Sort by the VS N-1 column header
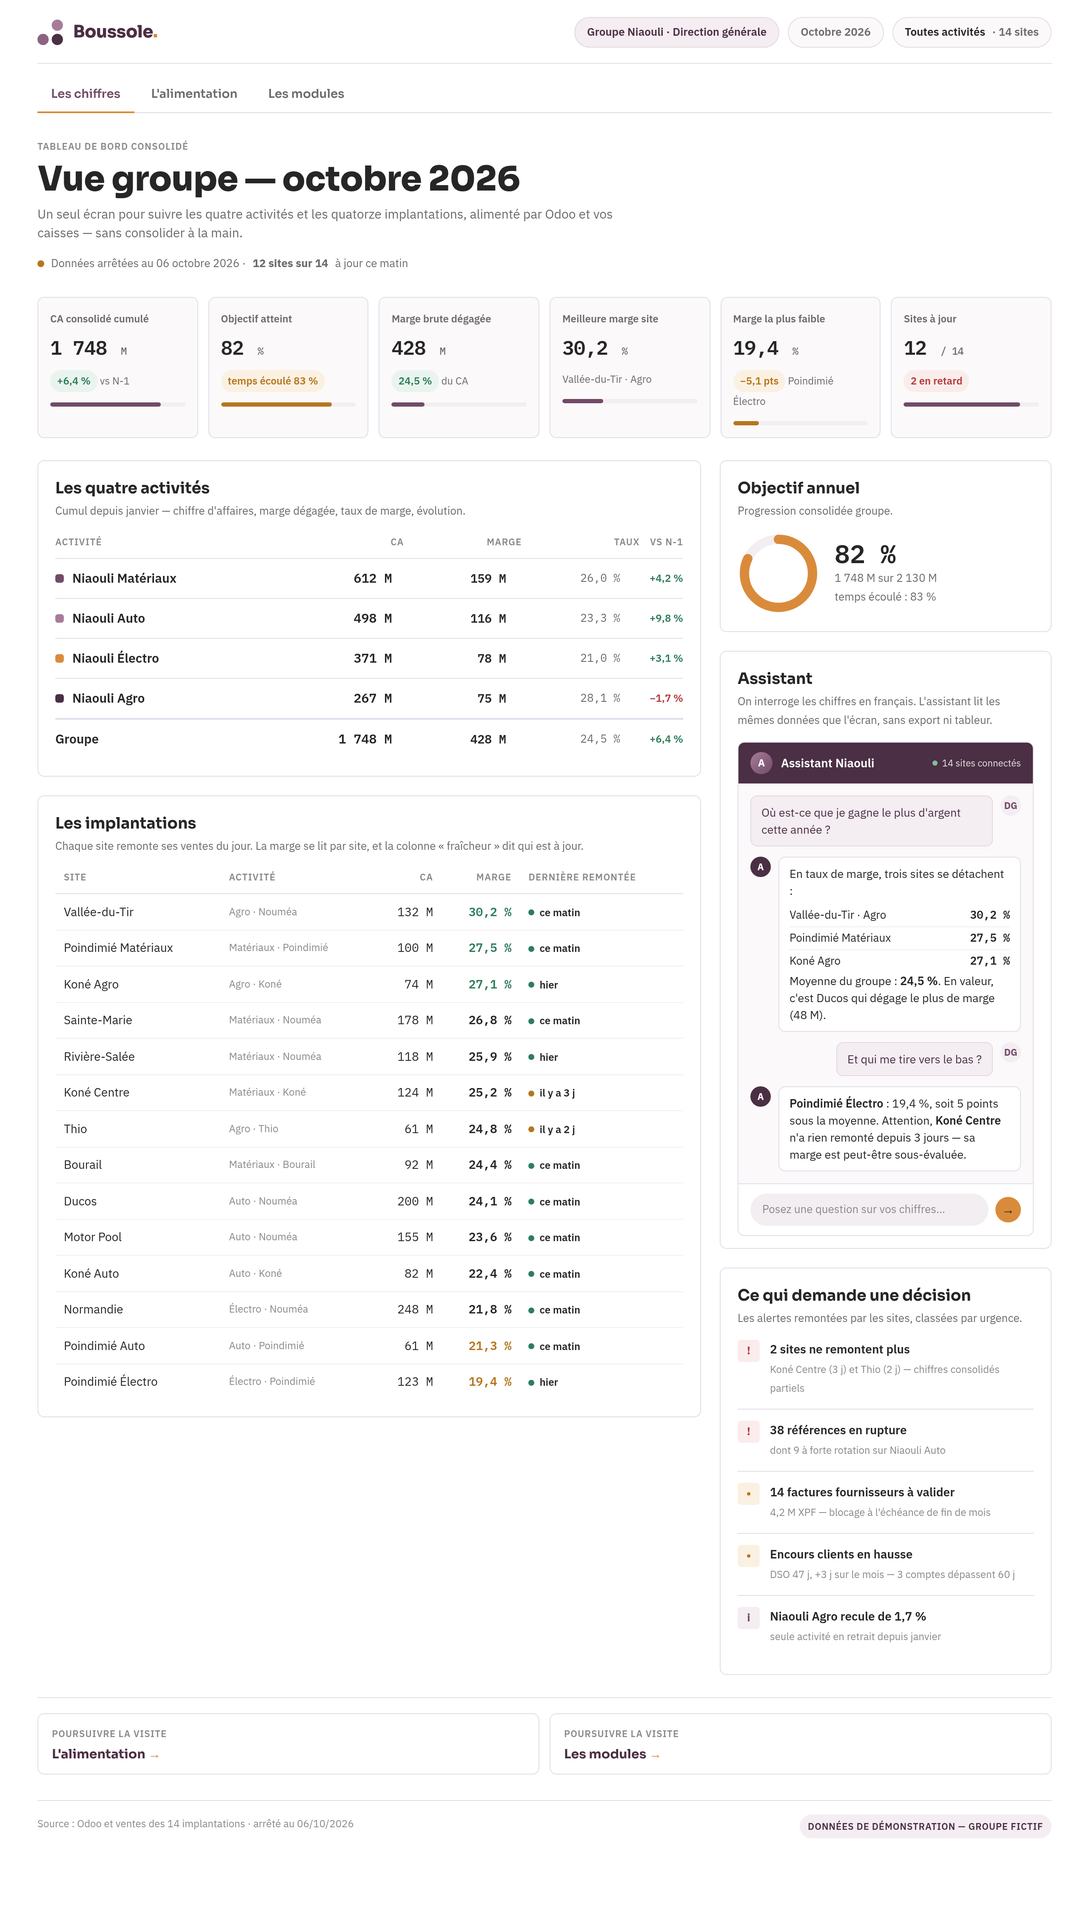 pyautogui.click(x=666, y=542)
